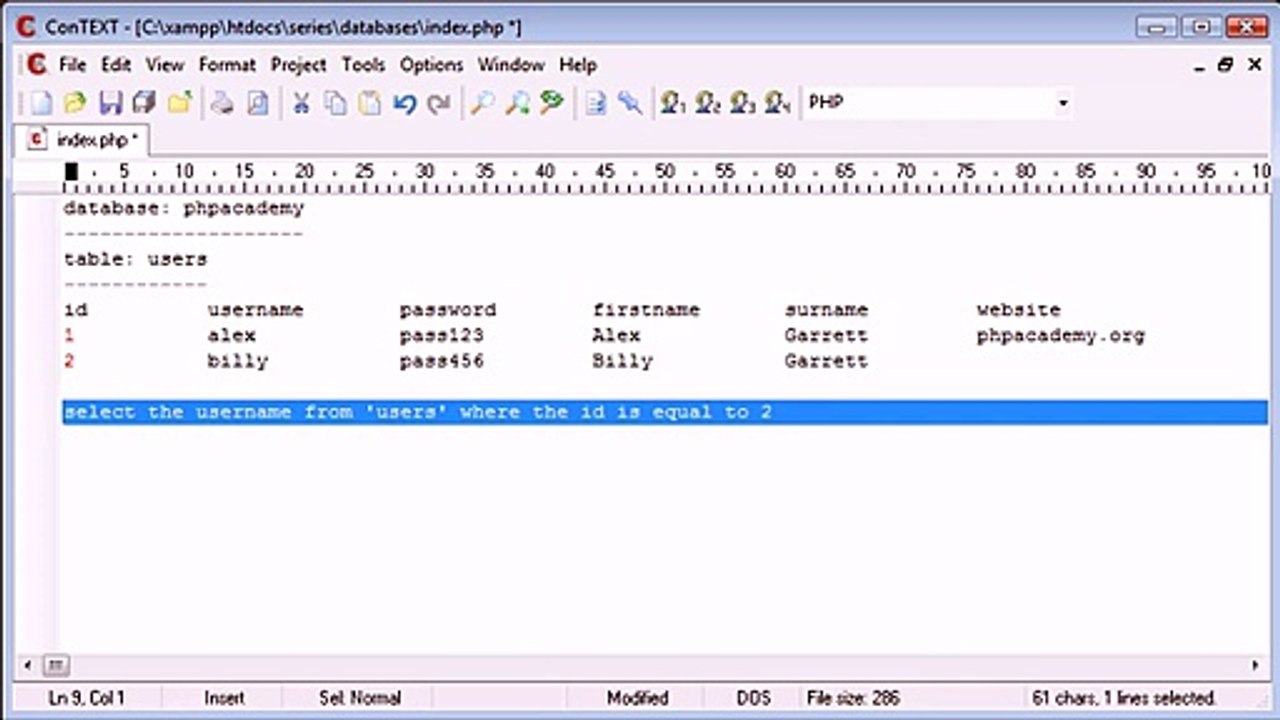Click the 'table: users' line
This screenshot has width=1280, height=720.
pos(135,259)
